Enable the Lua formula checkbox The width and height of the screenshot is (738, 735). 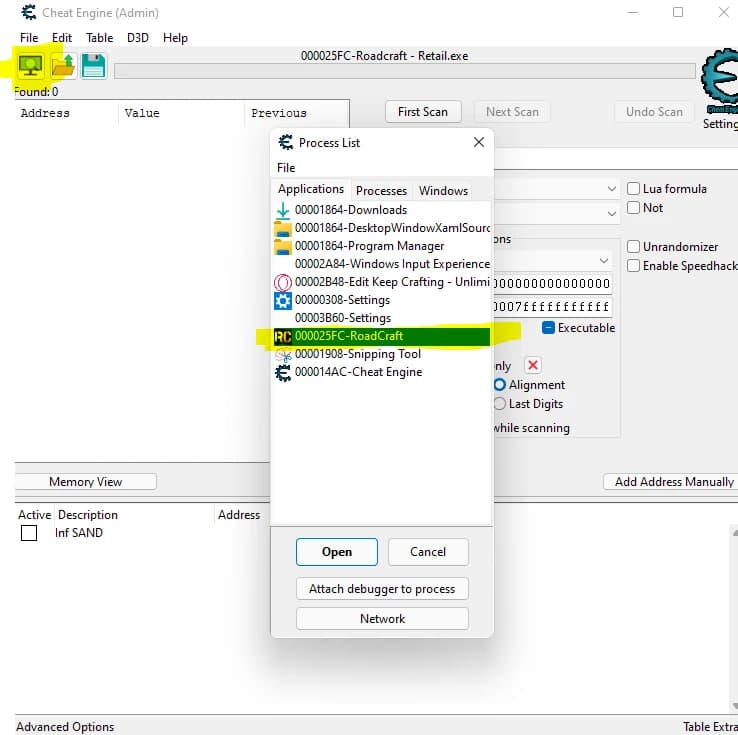point(634,189)
